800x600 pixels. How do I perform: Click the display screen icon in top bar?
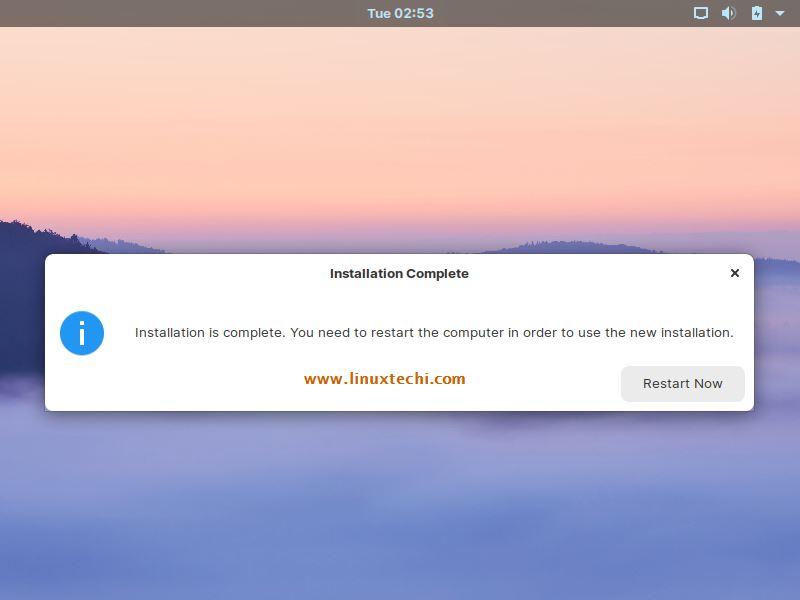click(x=701, y=13)
